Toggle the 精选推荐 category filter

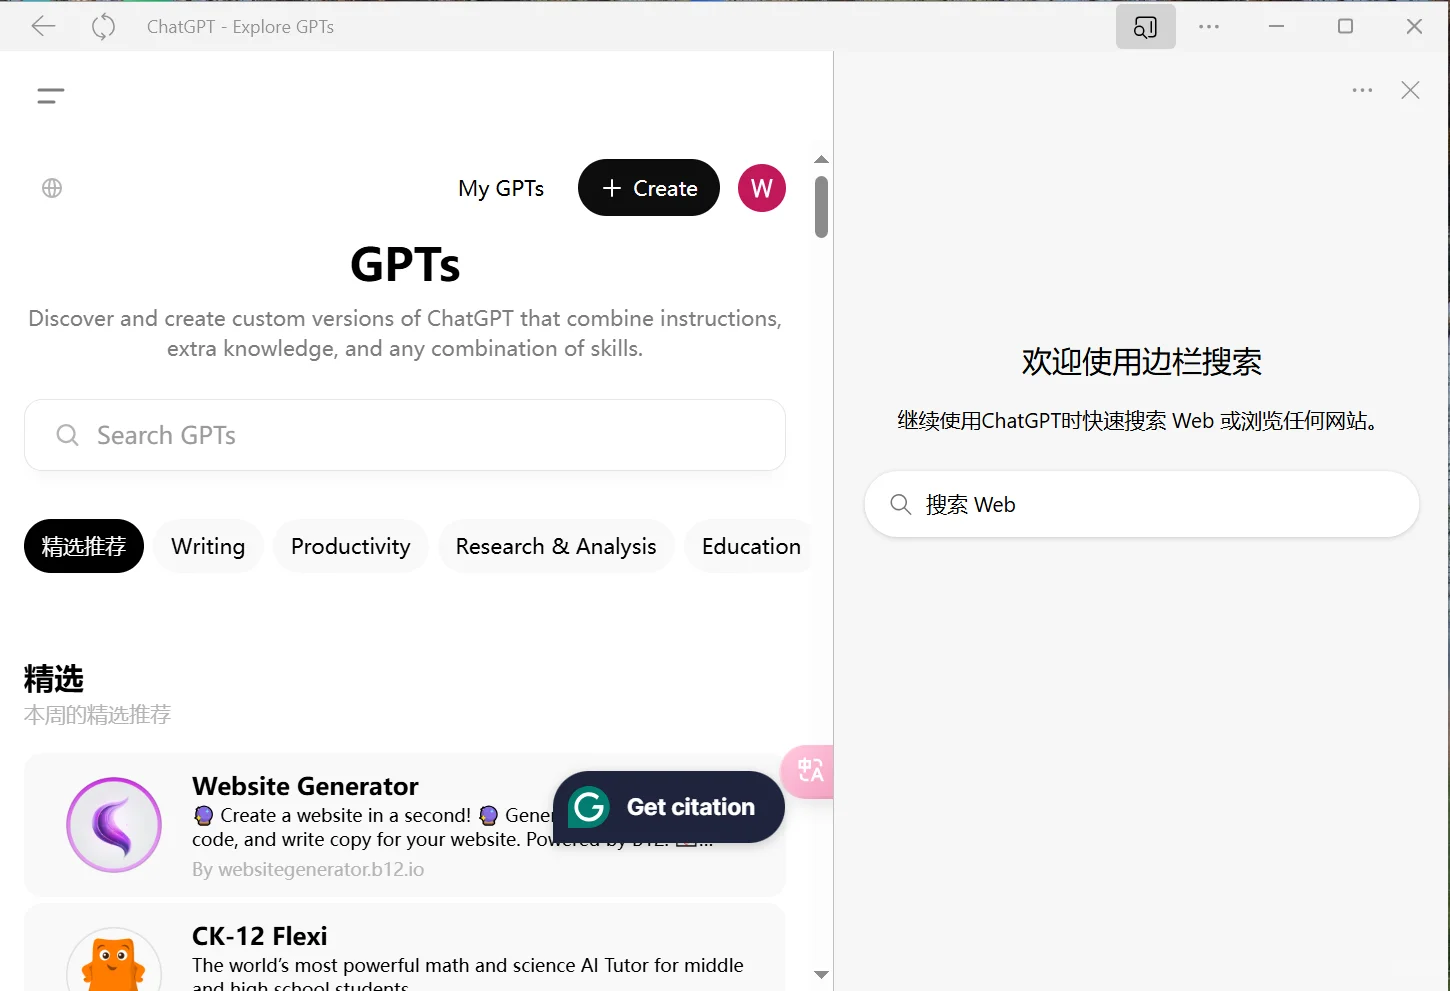(83, 546)
